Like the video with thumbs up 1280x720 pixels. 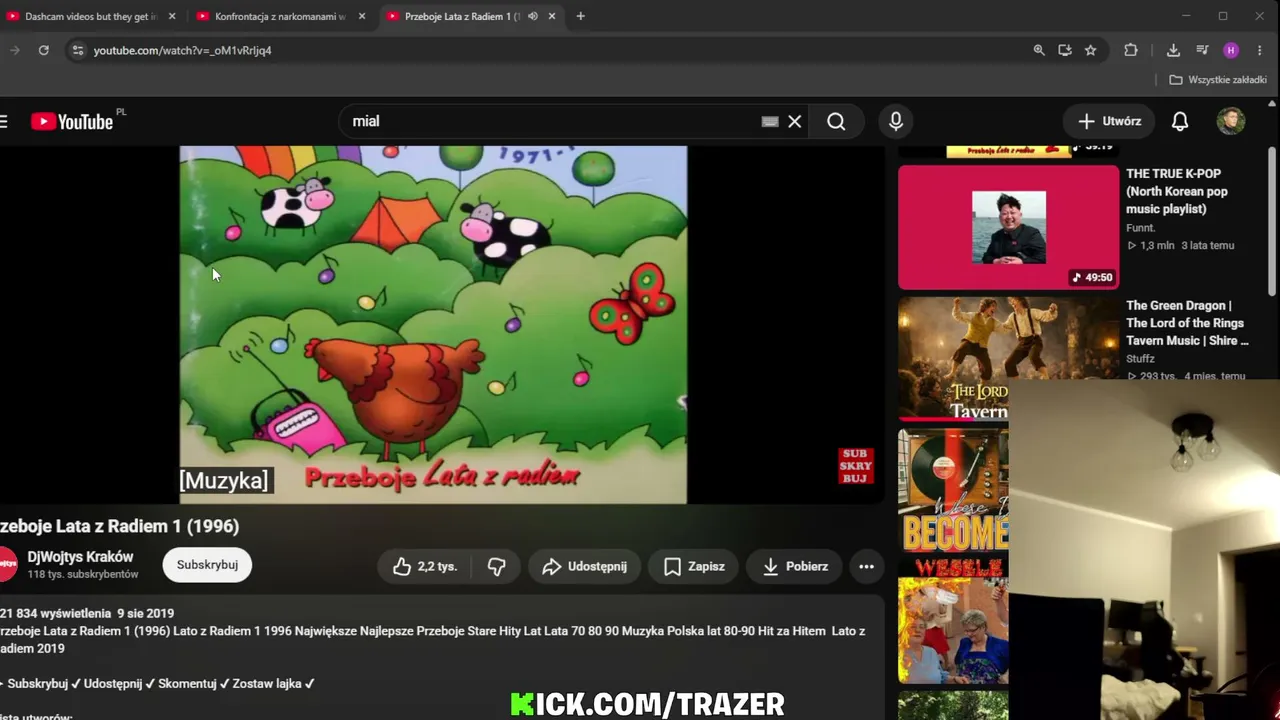425,566
